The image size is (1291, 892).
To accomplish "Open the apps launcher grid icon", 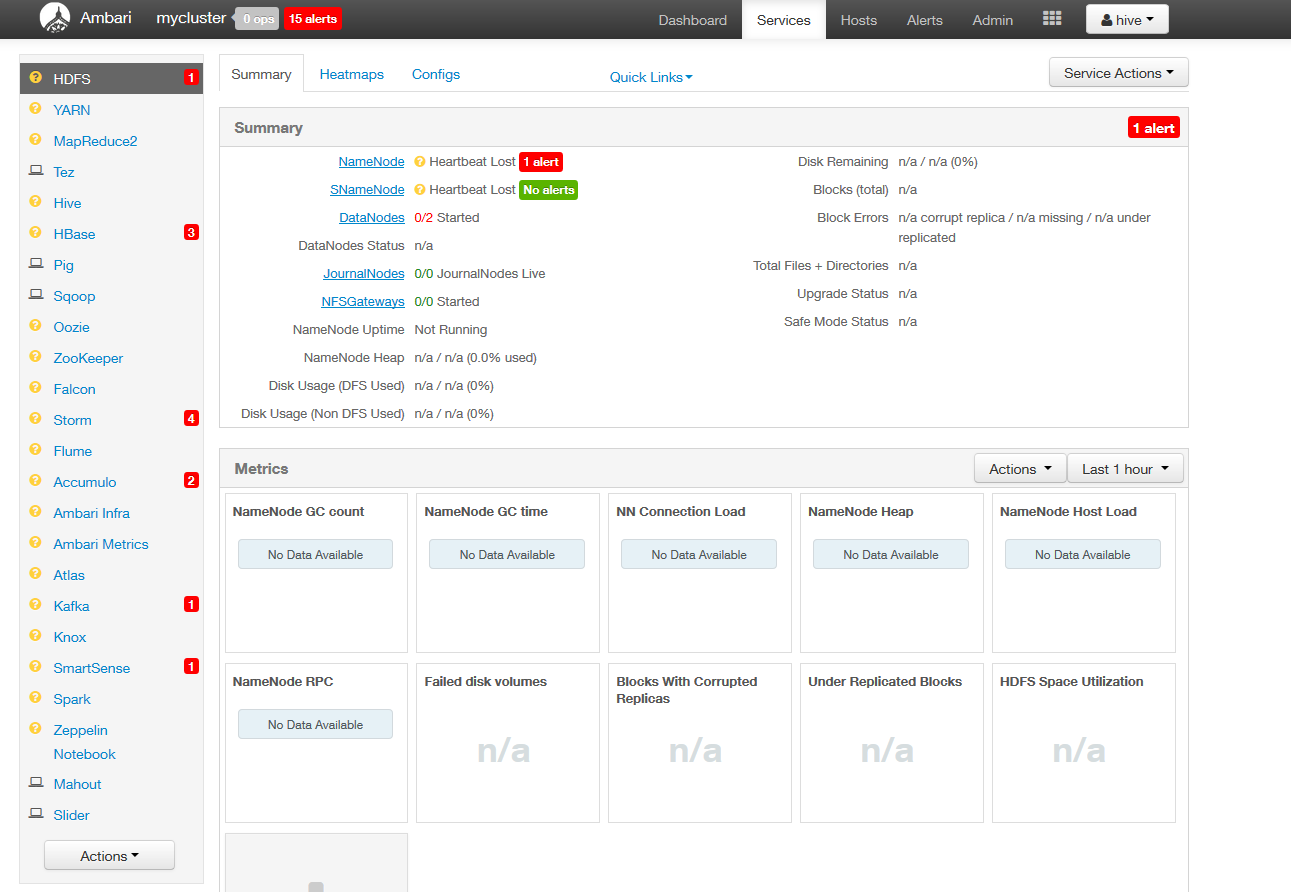I will (x=1052, y=18).
